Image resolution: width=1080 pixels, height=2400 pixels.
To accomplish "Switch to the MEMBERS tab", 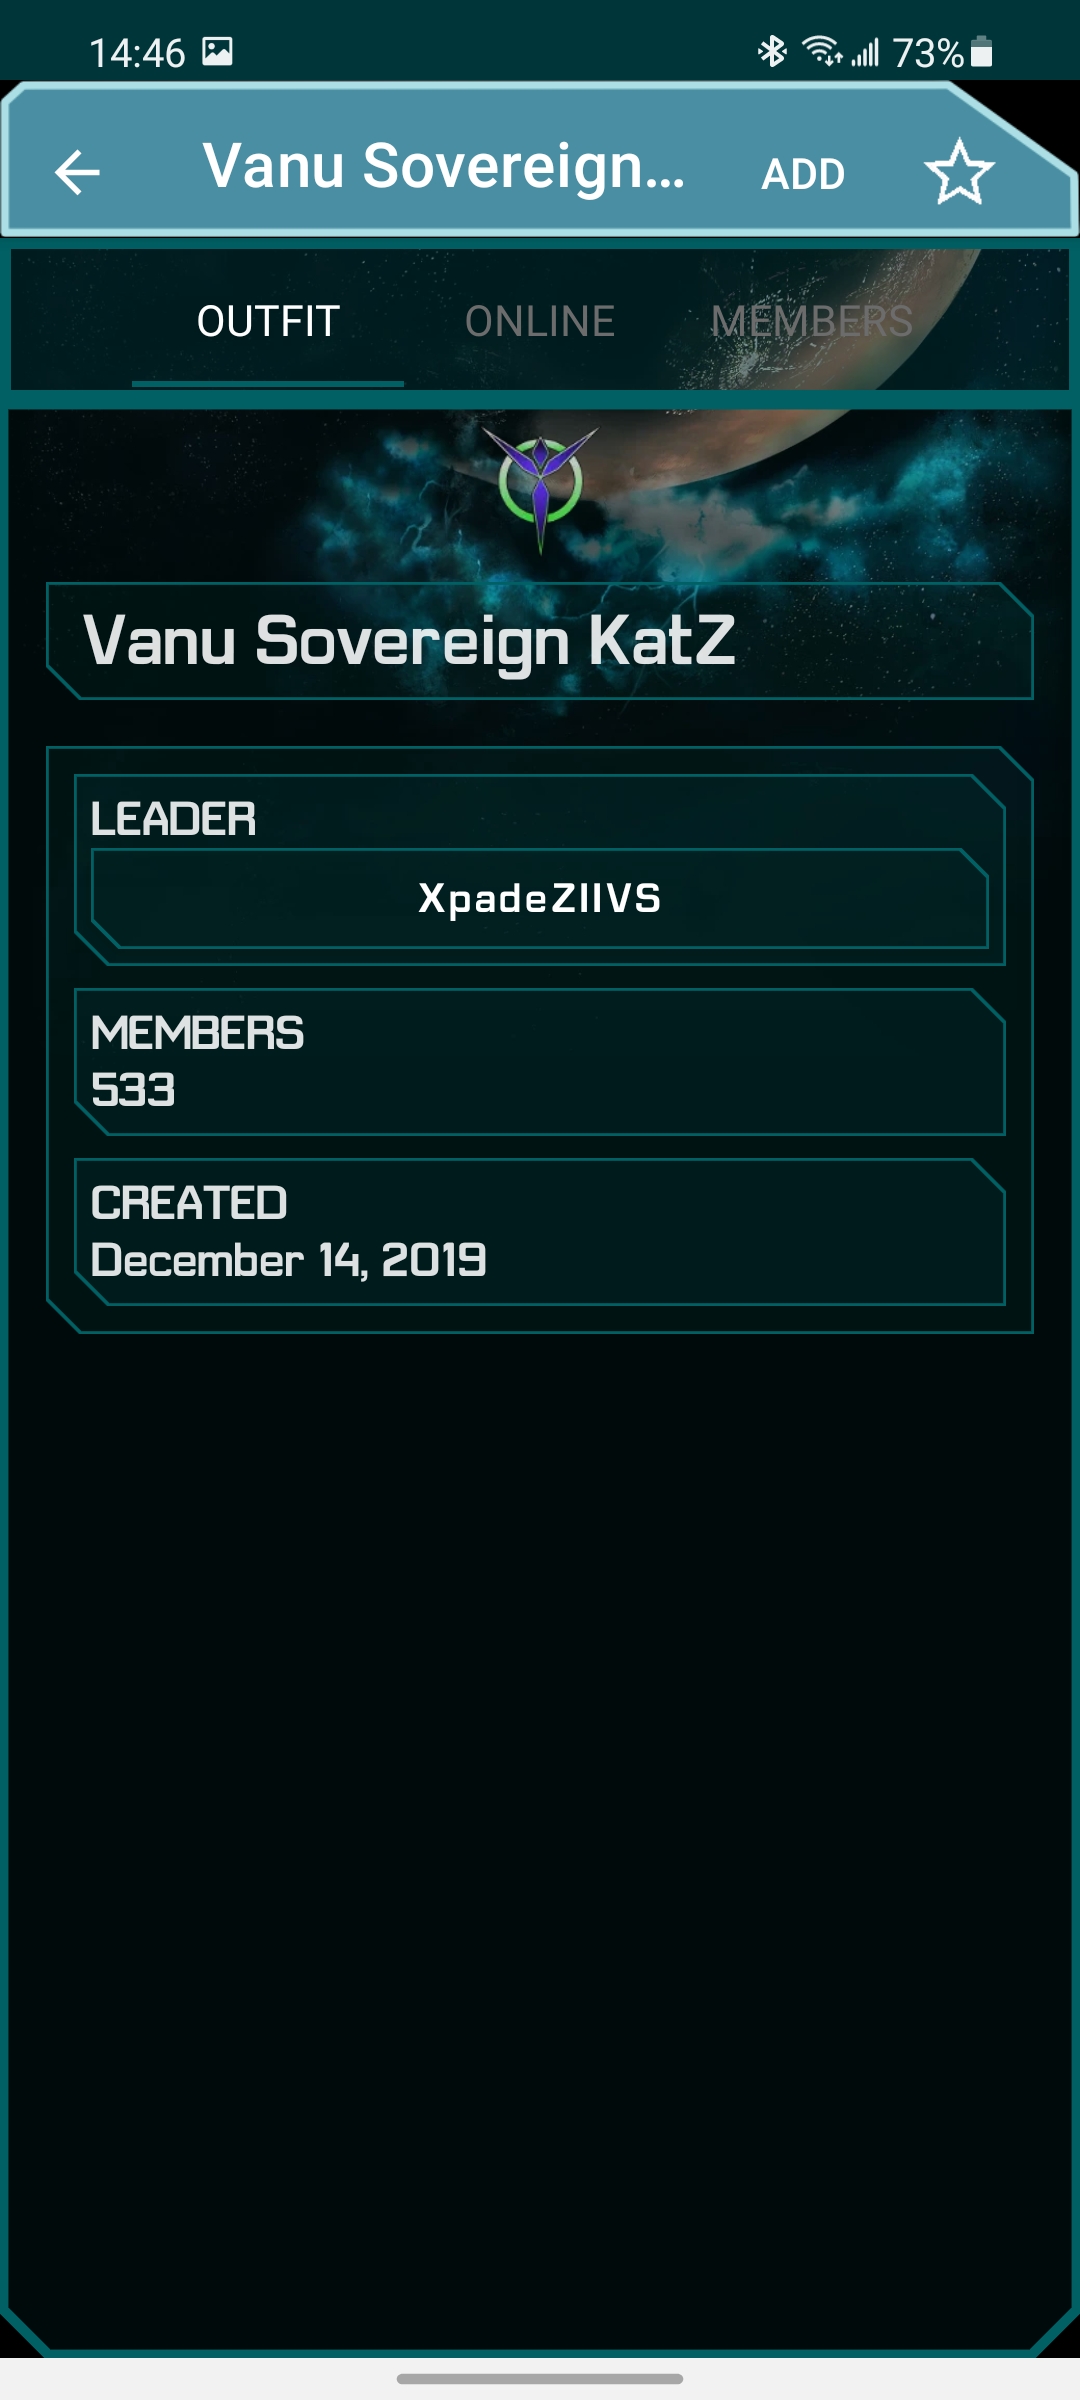I will click(811, 321).
